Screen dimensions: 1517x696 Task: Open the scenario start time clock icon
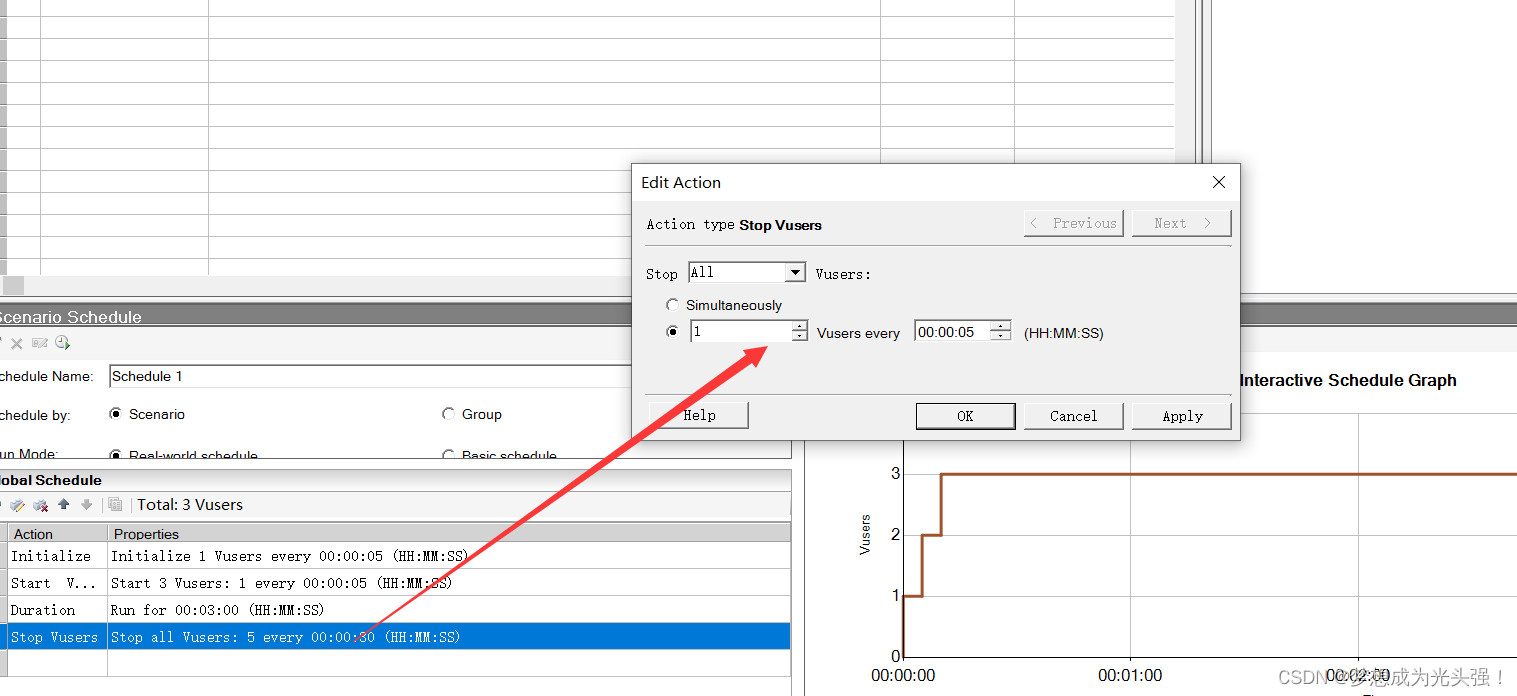coord(63,343)
